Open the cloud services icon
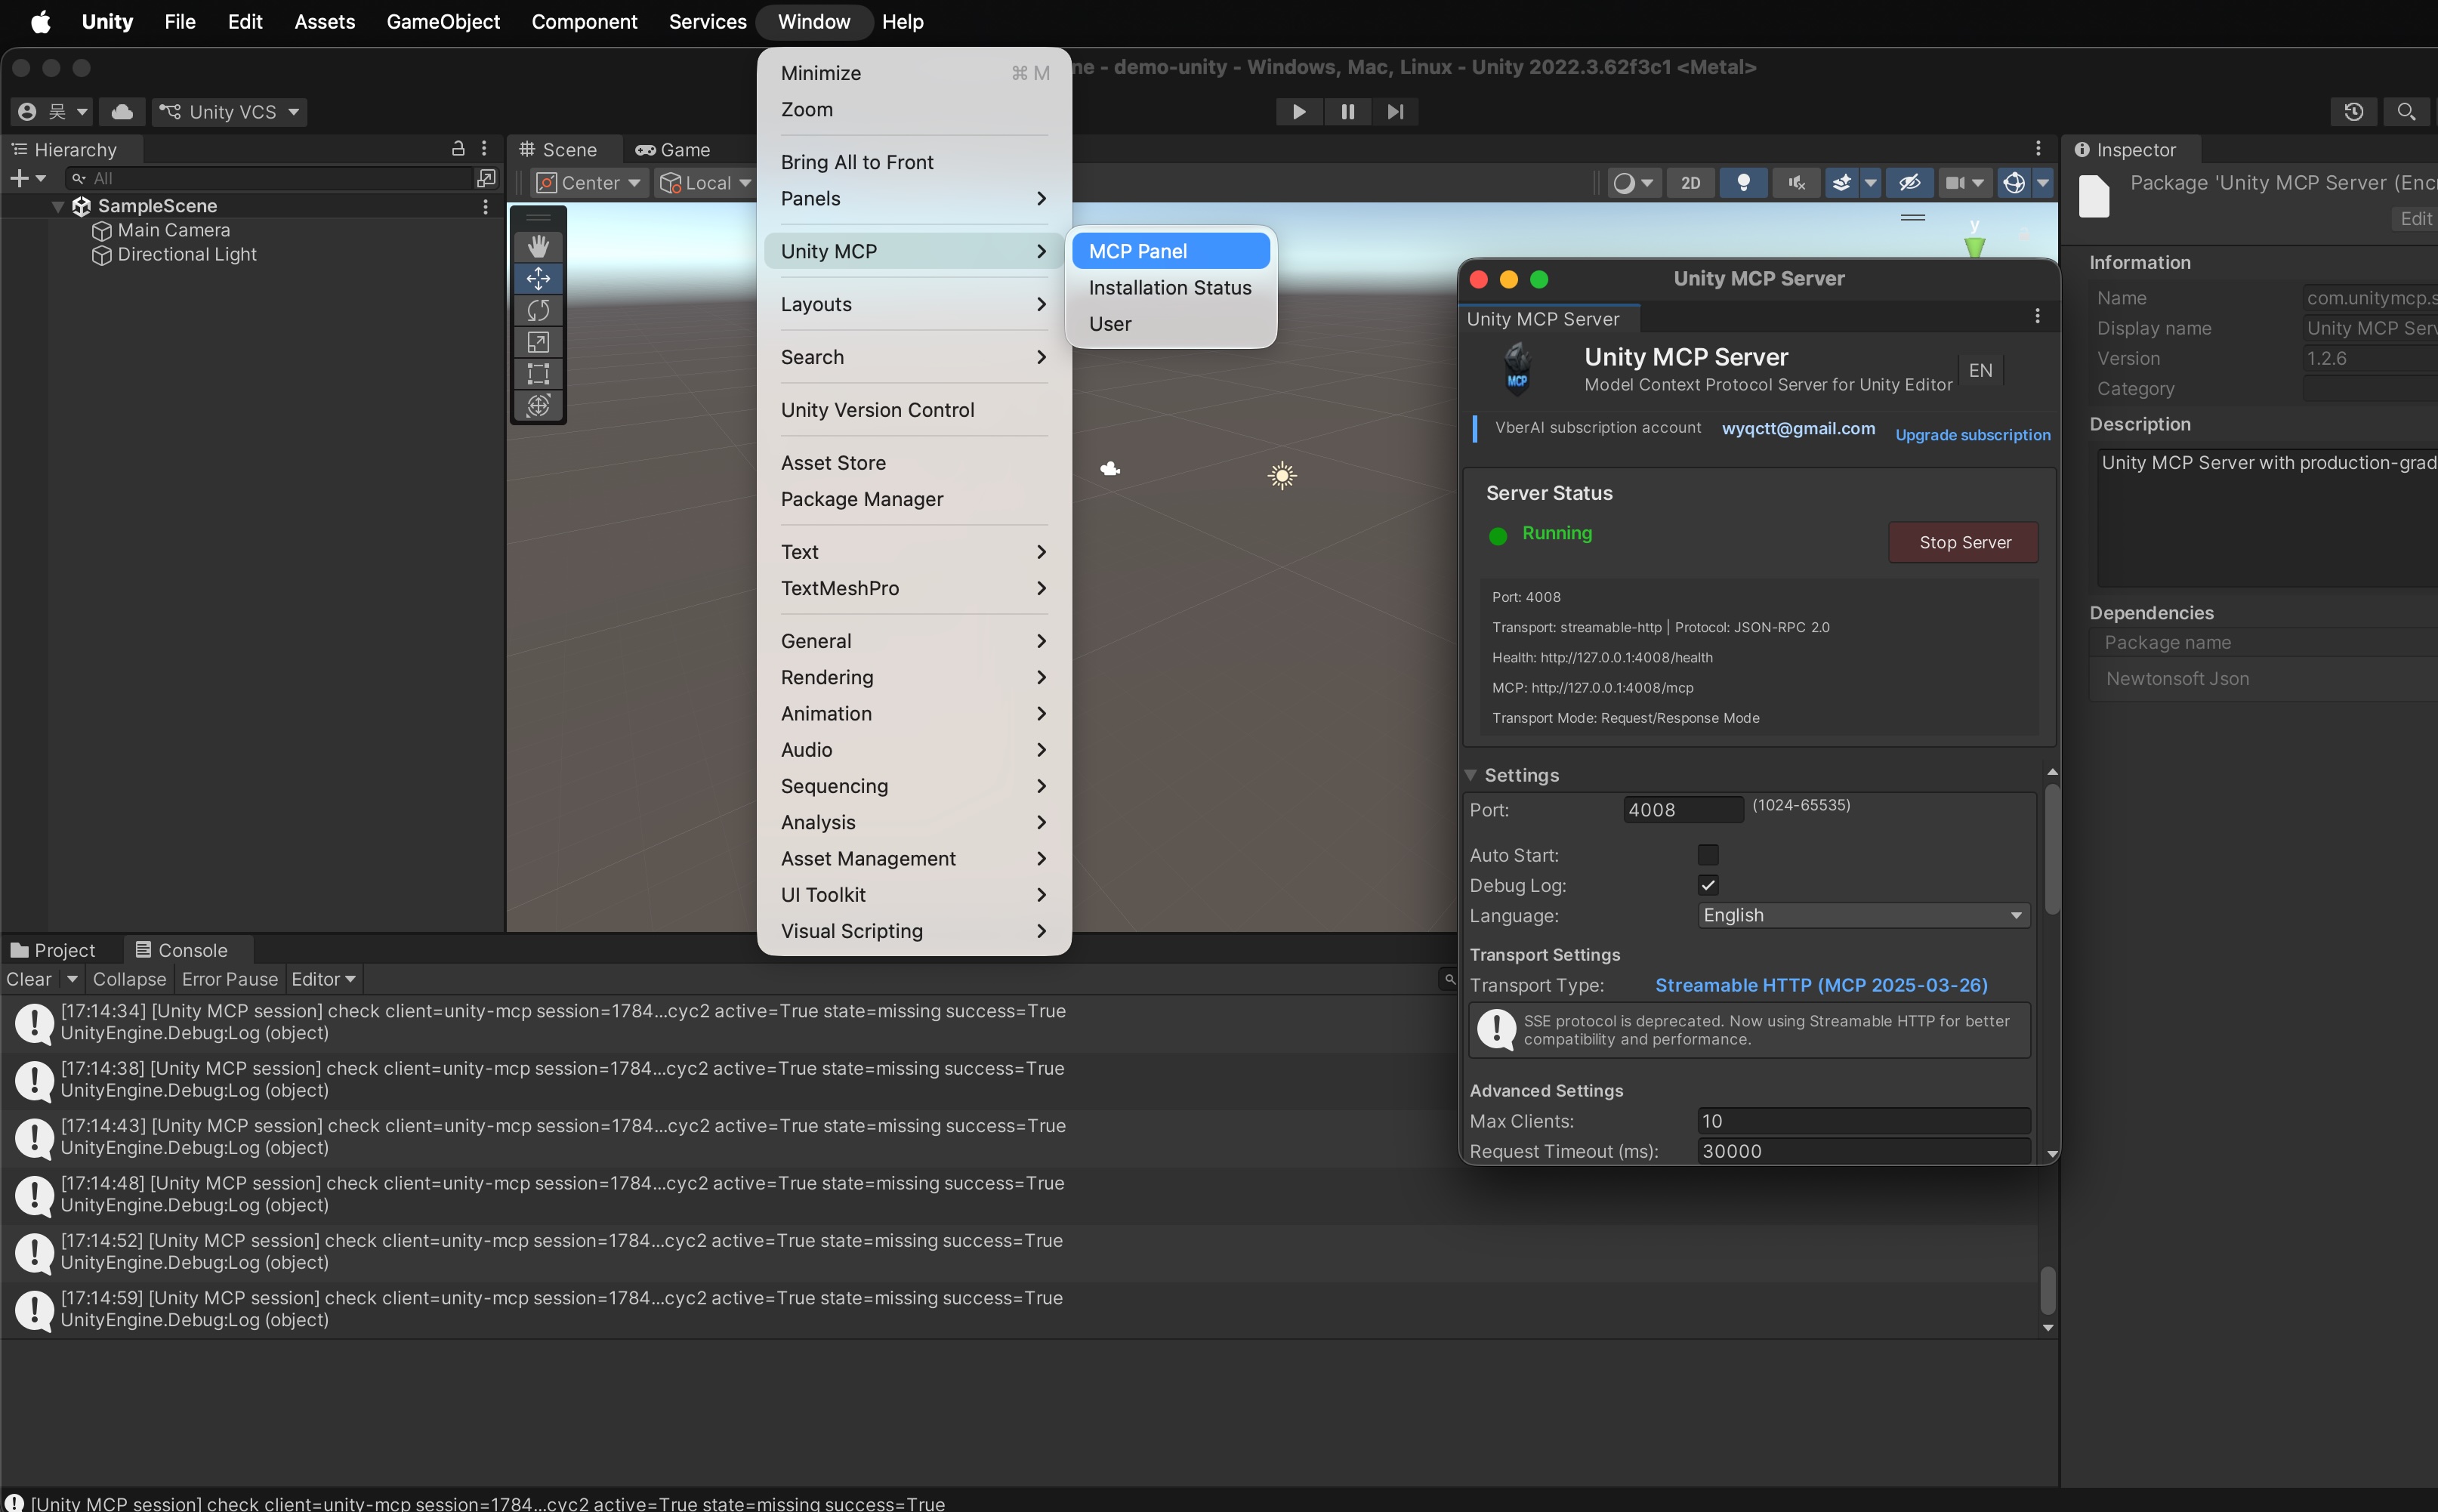Image resolution: width=2438 pixels, height=1512 pixels. tap(122, 112)
